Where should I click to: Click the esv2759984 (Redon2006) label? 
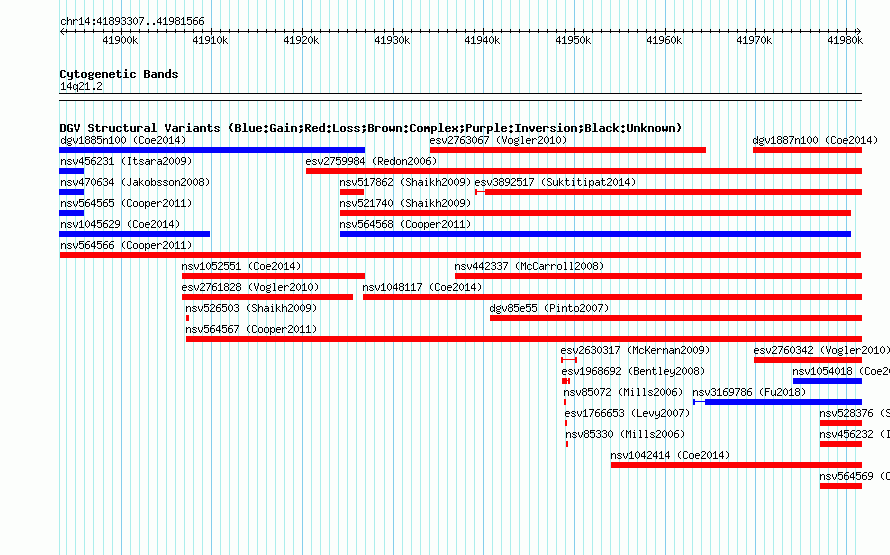pos(371,161)
